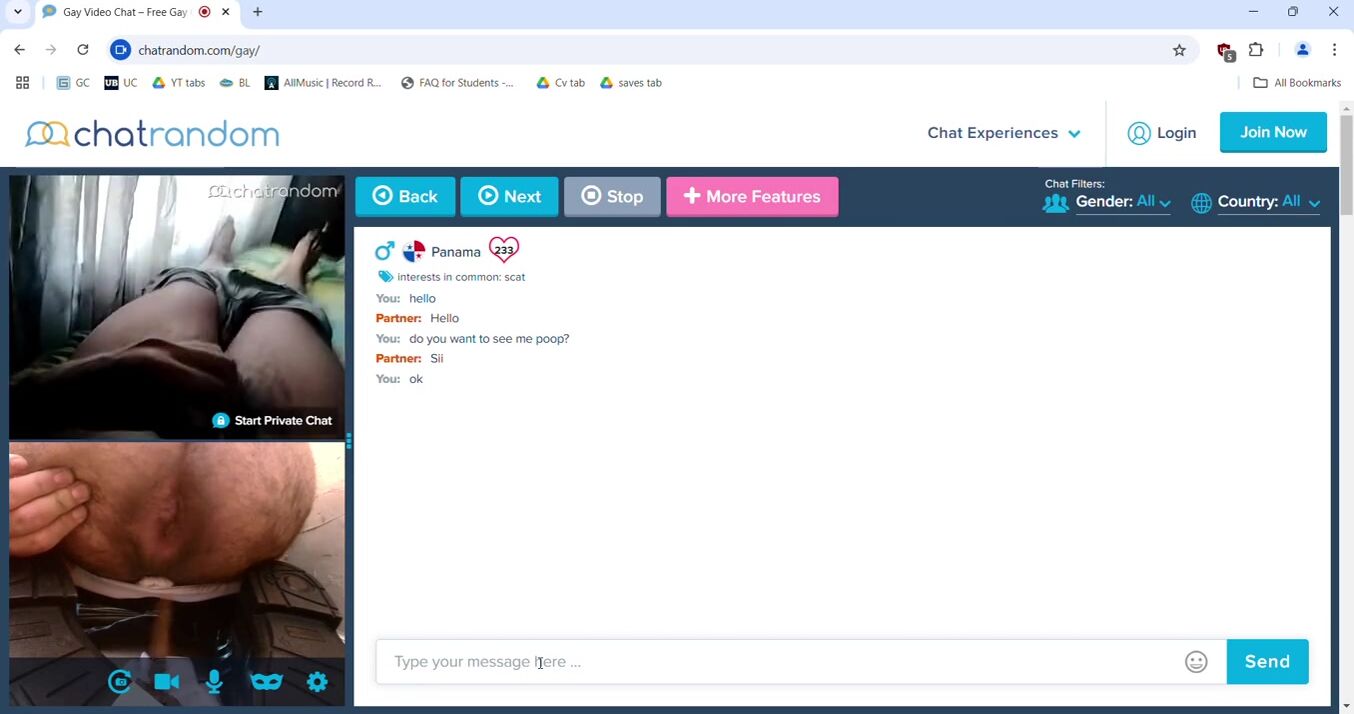1354x714 pixels.
Task: Open the video settings gear
Action: pos(317,682)
